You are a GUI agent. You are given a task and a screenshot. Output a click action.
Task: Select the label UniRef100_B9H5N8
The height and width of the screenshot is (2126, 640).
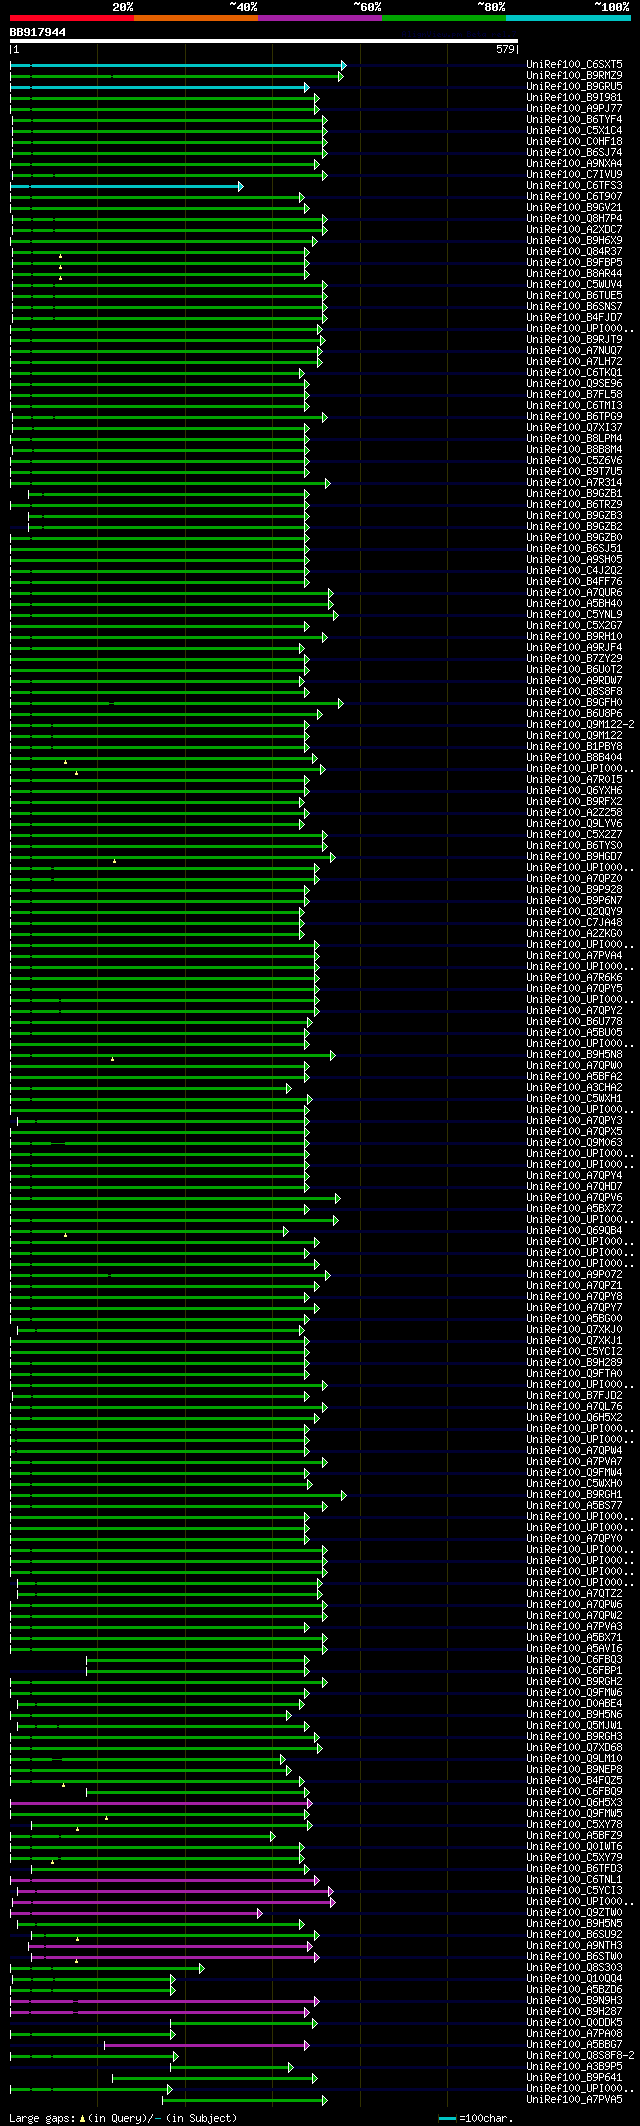[x=574, y=1054]
